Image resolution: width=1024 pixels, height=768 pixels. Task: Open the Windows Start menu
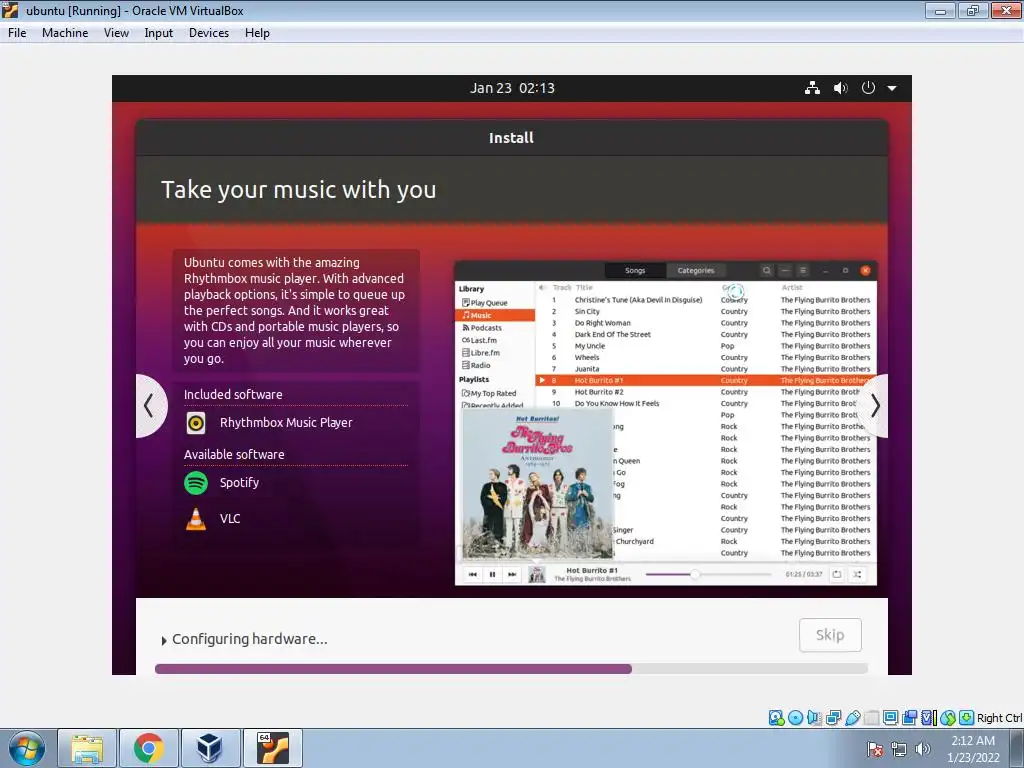click(27, 748)
